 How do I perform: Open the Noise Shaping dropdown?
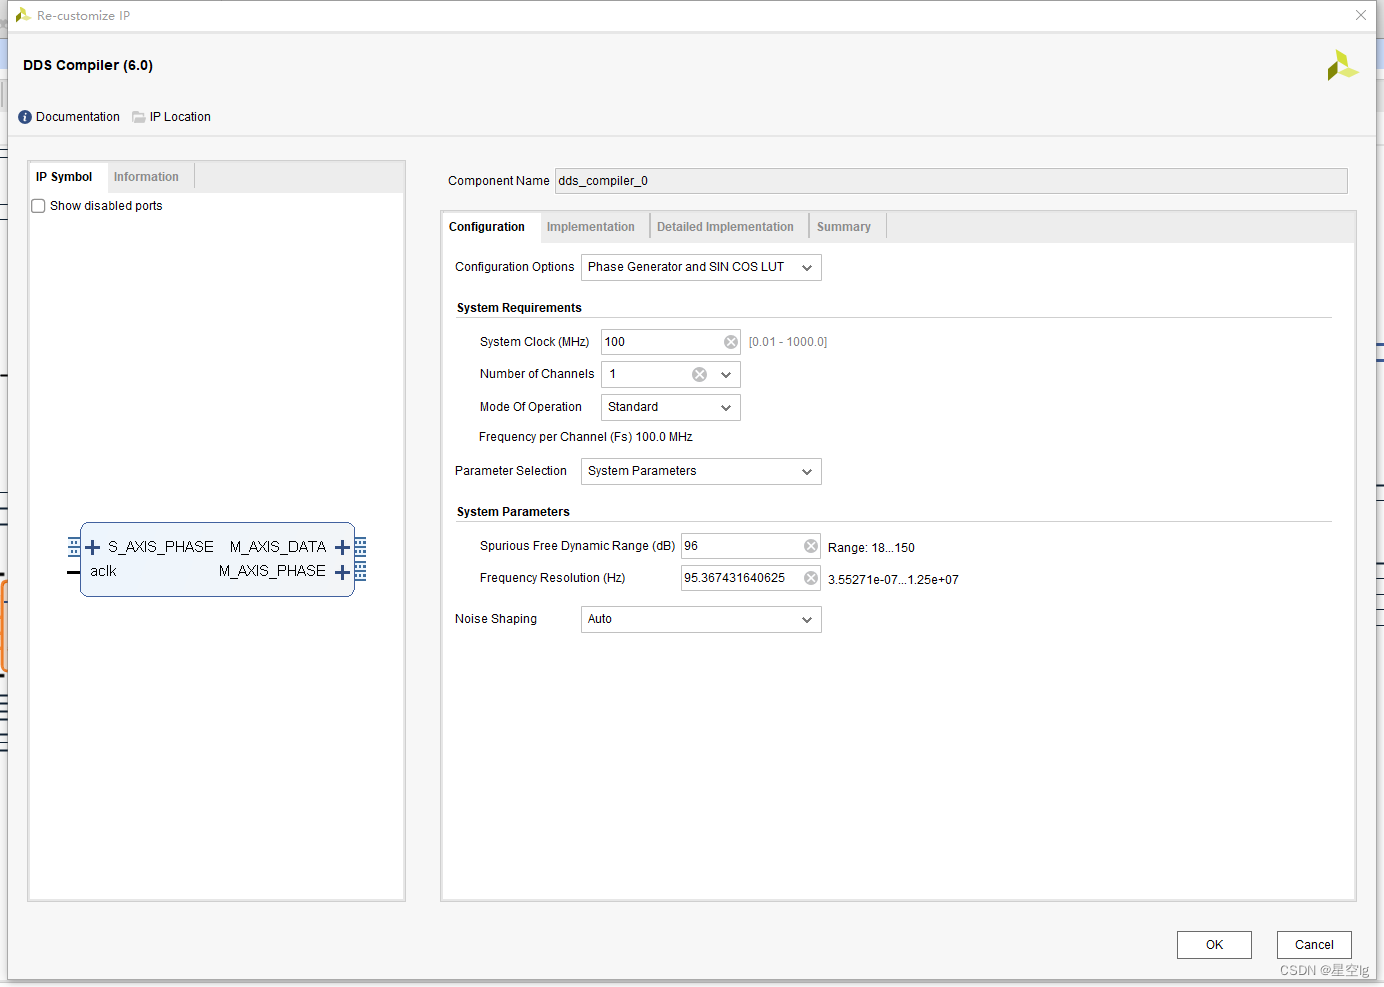coord(701,619)
